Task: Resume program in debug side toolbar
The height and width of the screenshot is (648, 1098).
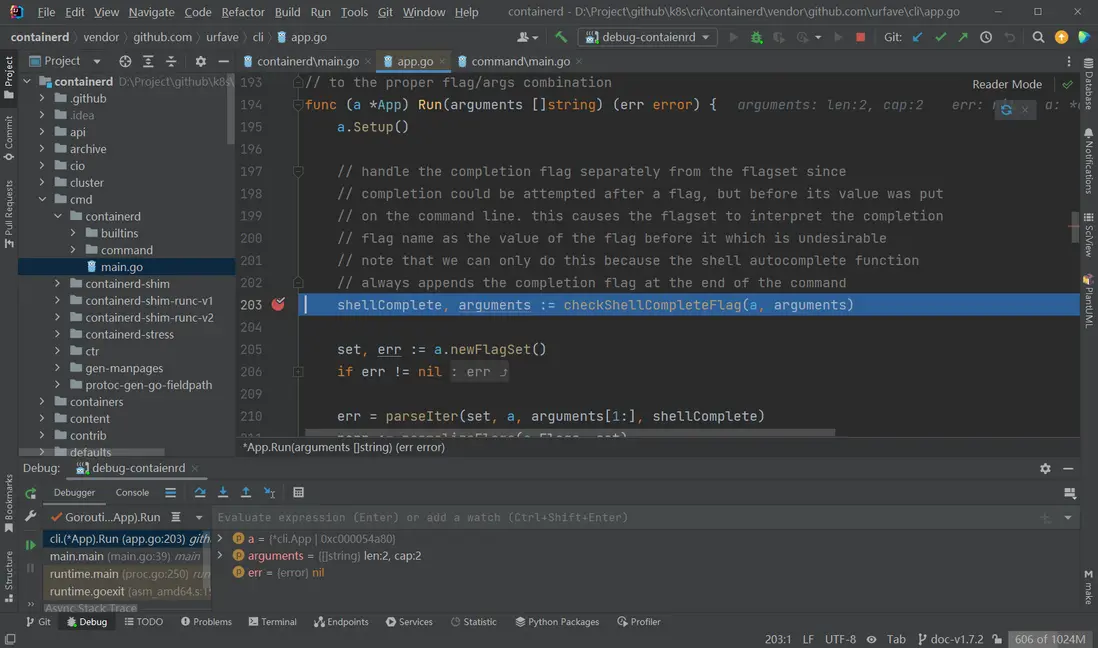Action: point(30,545)
